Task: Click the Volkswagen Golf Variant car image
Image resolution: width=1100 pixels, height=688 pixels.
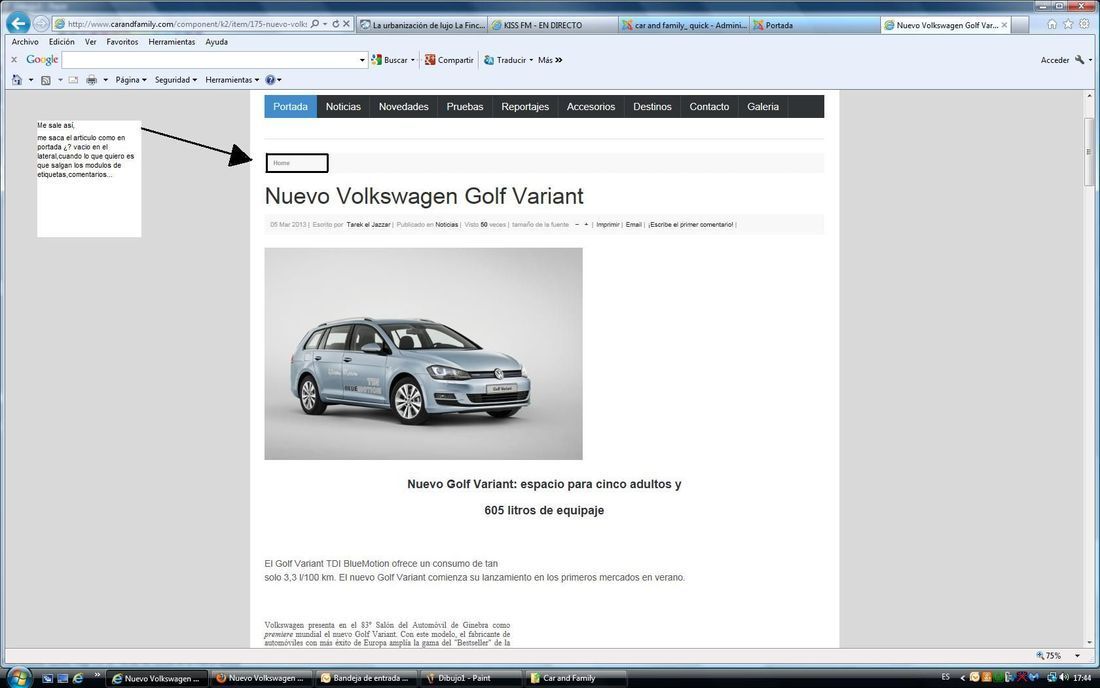Action: pyautogui.click(x=423, y=353)
